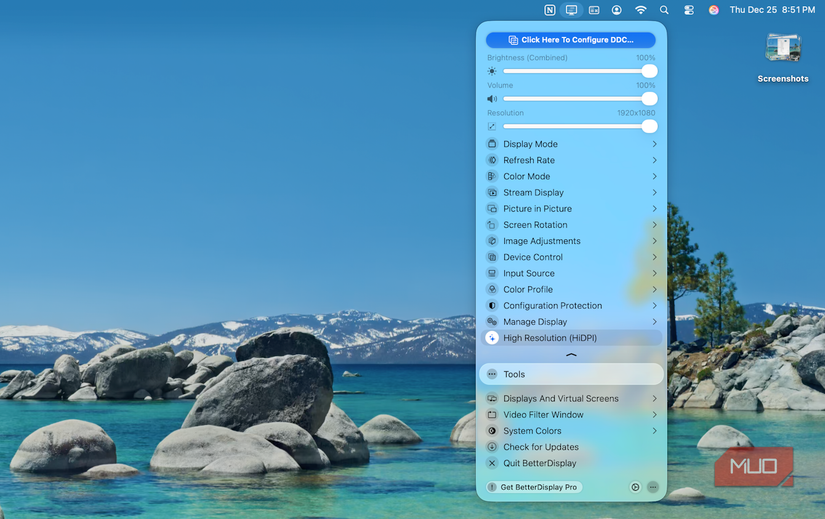The height and width of the screenshot is (519, 825).
Task: Click Here To Configure DDC button
Action: click(571, 40)
